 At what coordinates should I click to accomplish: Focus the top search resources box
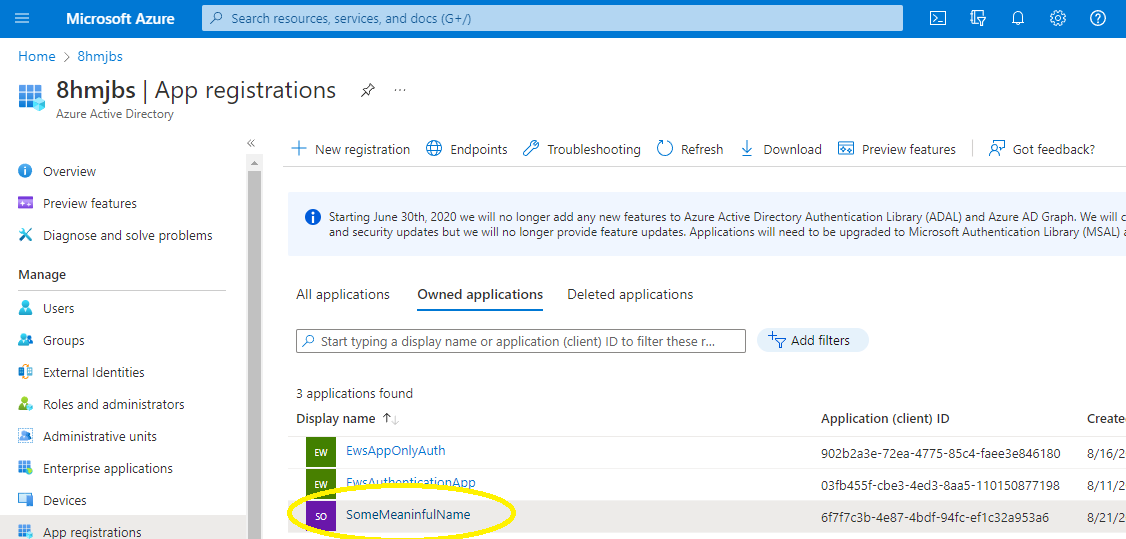pos(552,19)
